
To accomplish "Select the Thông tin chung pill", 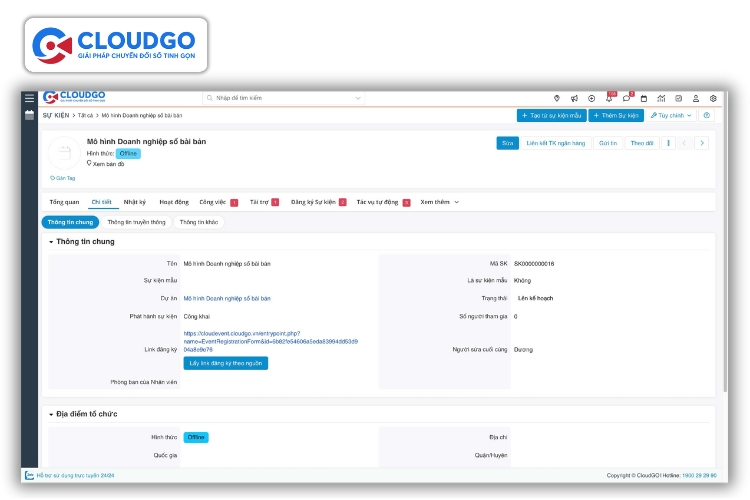I will [70, 222].
